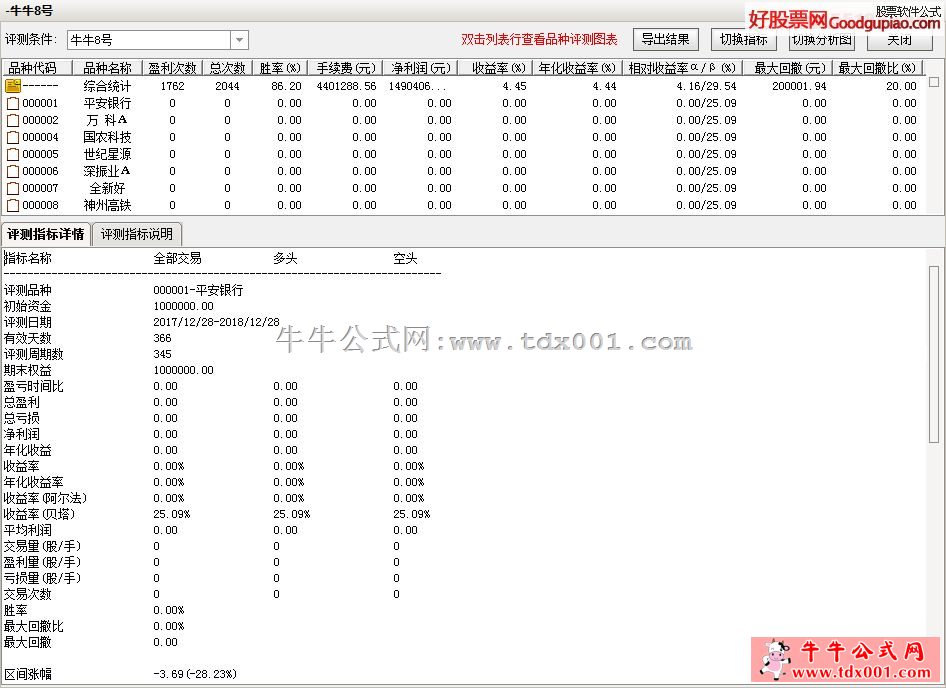The image size is (946, 688).
Task: Sort by the 相对收益率α/β(%) column header
Action: click(682, 68)
